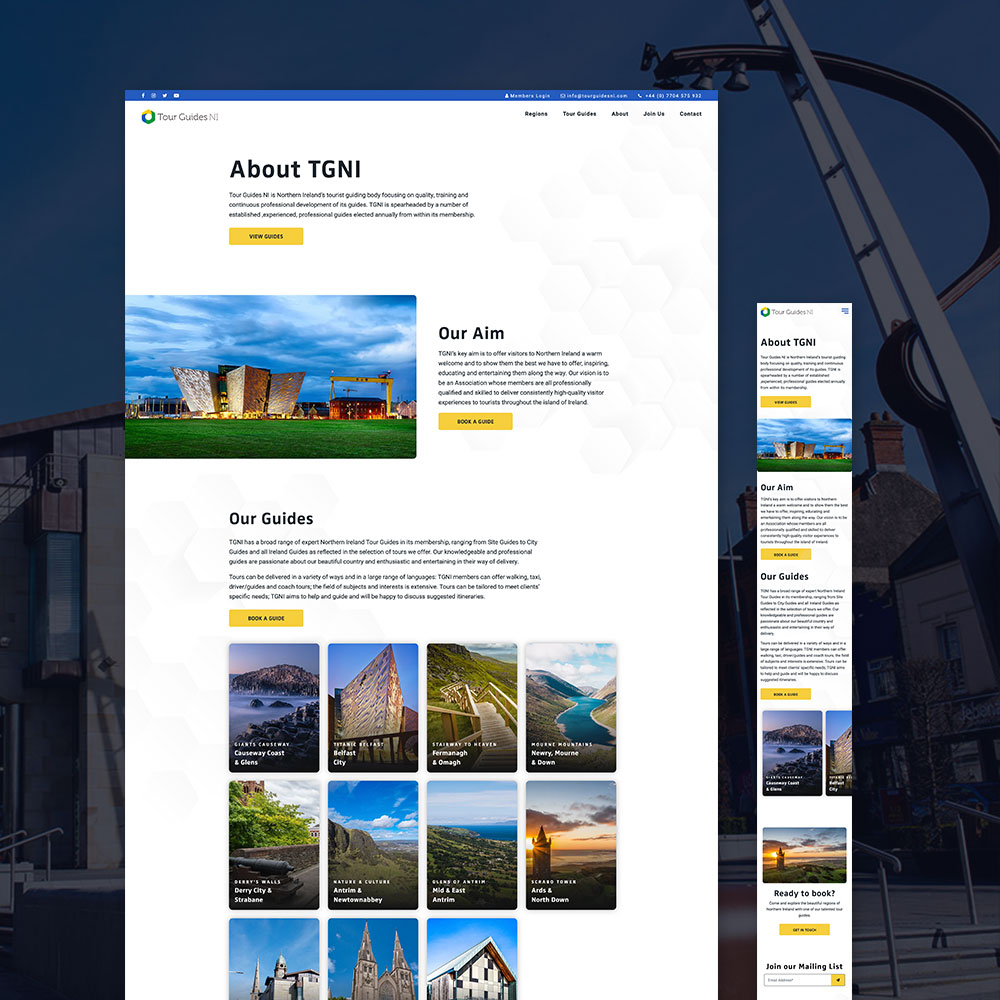Image resolution: width=1000 pixels, height=1000 pixels.
Task: Open the YouTube icon in top bar
Action: [x=176, y=96]
